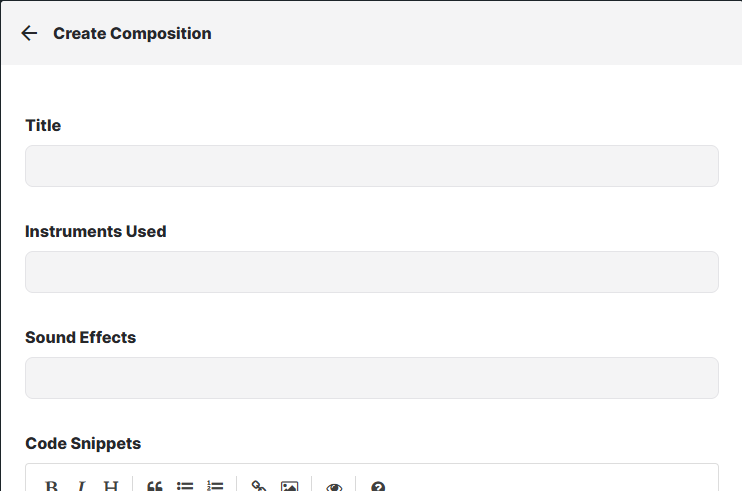Image resolution: width=742 pixels, height=491 pixels.
Task: Toggle the editor preview eye icon
Action: [334, 486]
